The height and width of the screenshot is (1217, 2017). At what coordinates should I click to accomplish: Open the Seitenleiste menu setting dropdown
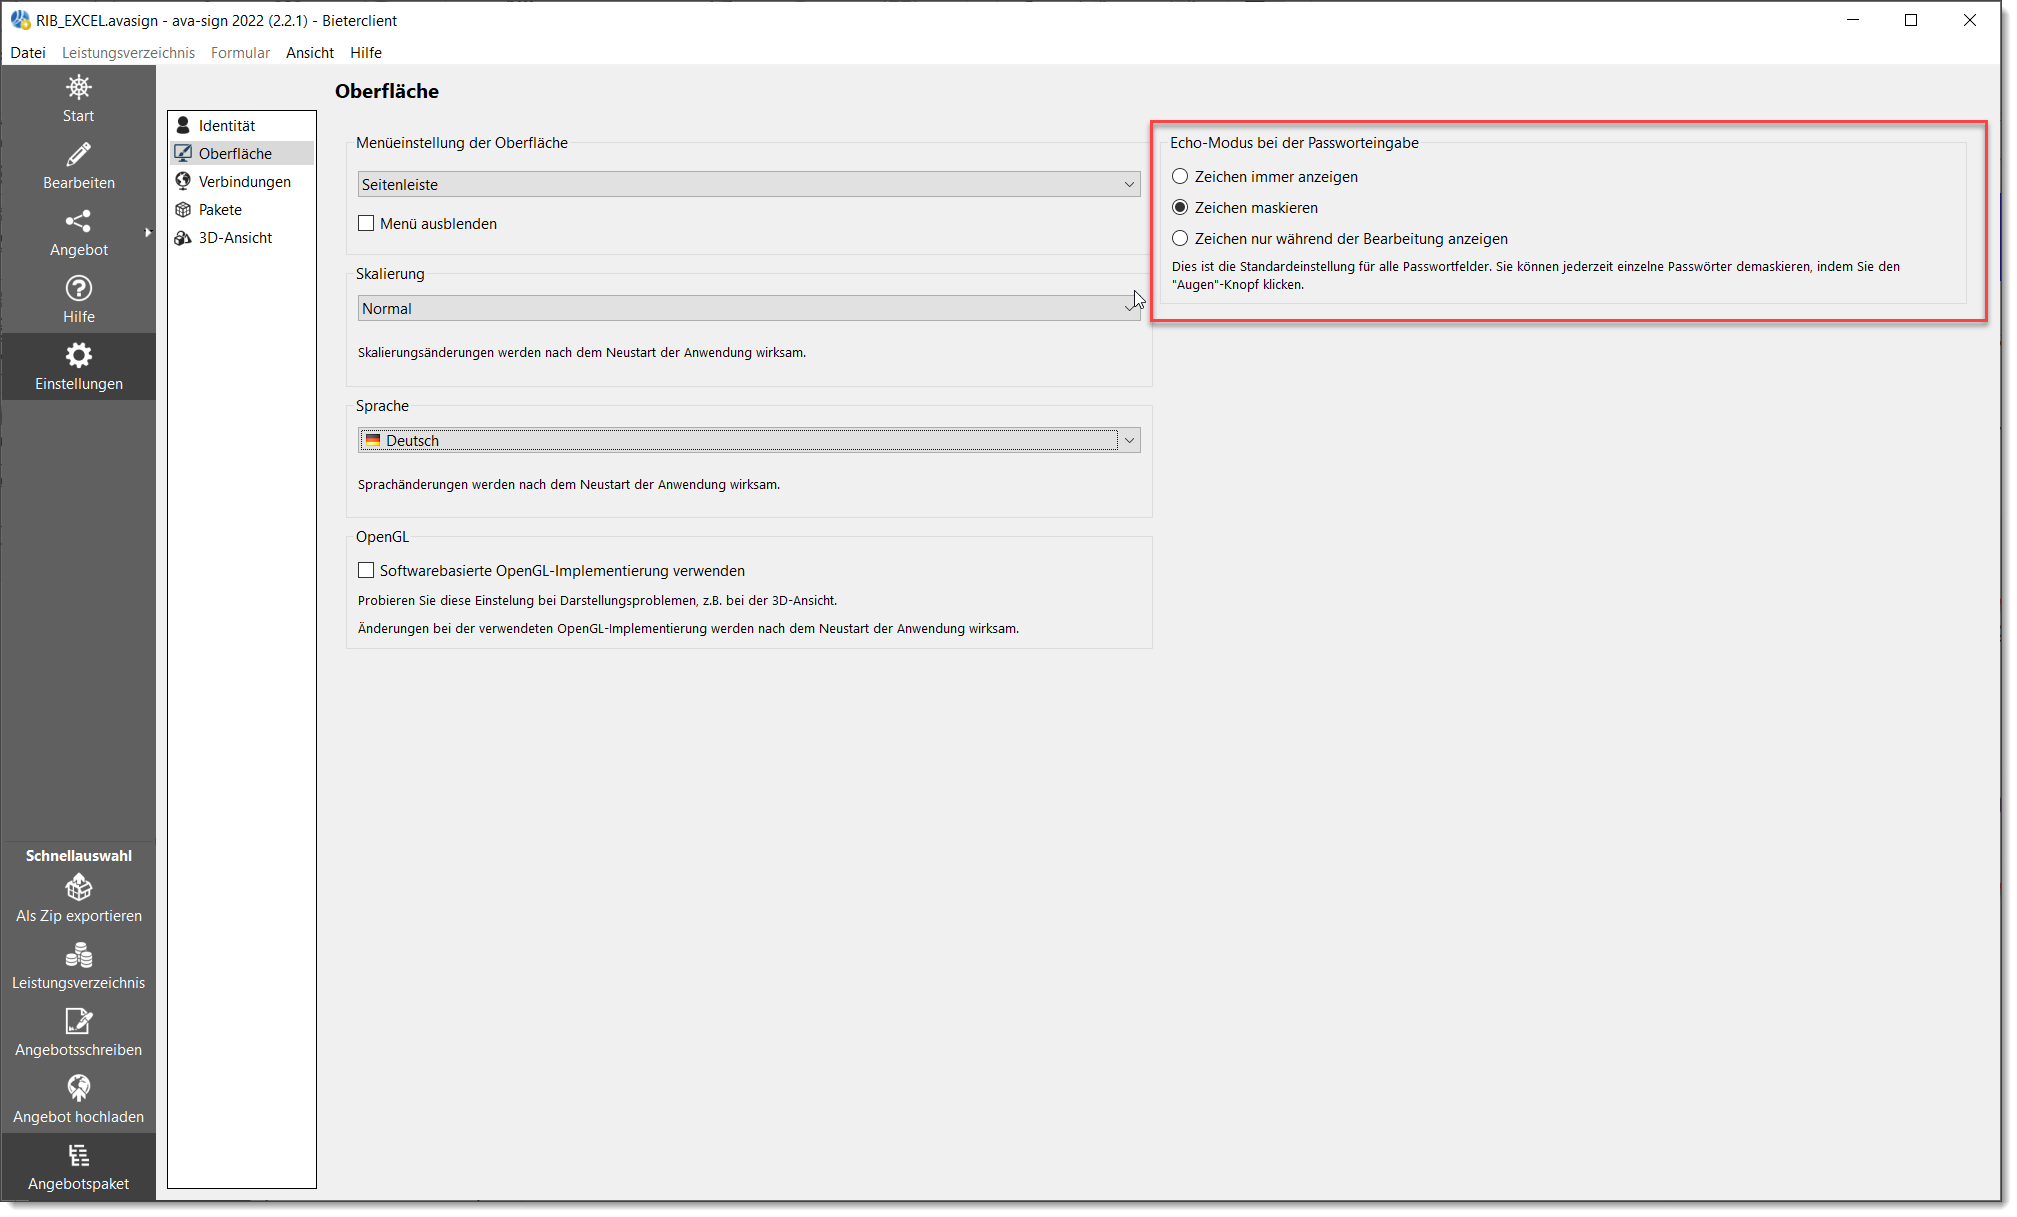tap(748, 184)
